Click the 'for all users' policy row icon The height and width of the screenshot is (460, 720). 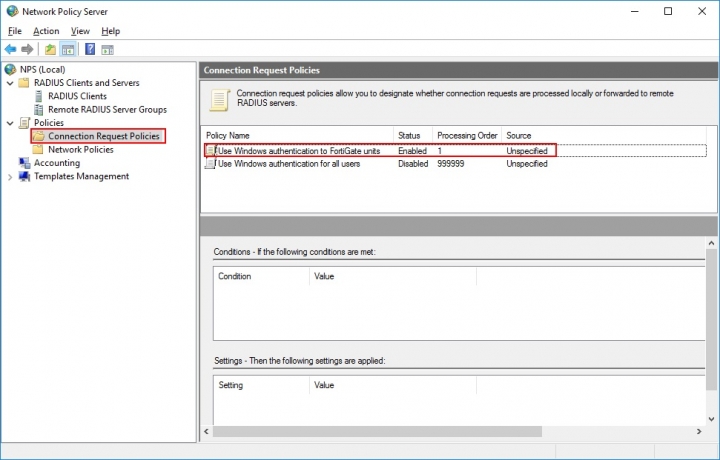coord(210,163)
